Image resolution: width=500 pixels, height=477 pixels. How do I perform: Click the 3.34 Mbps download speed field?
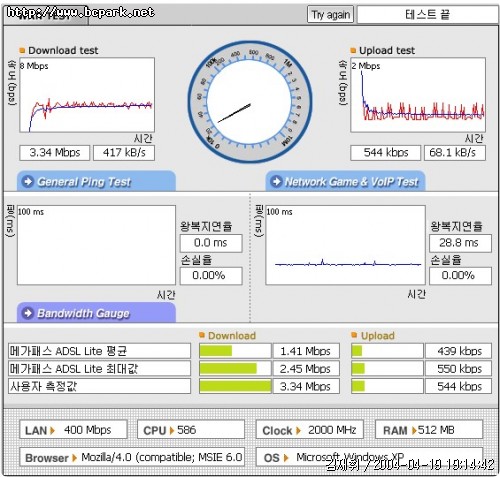[55, 153]
